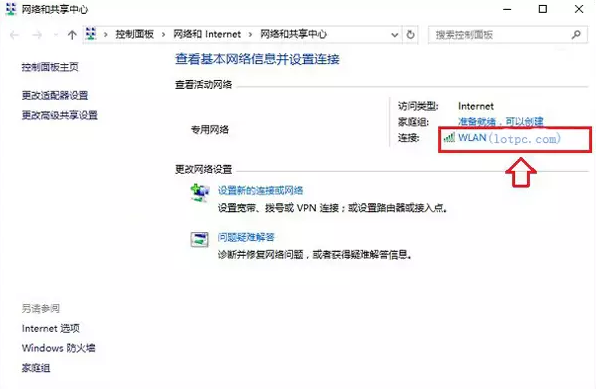Screen dimensions: 596x389
Task: Click the 专用网络 label
Action: coord(210,130)
